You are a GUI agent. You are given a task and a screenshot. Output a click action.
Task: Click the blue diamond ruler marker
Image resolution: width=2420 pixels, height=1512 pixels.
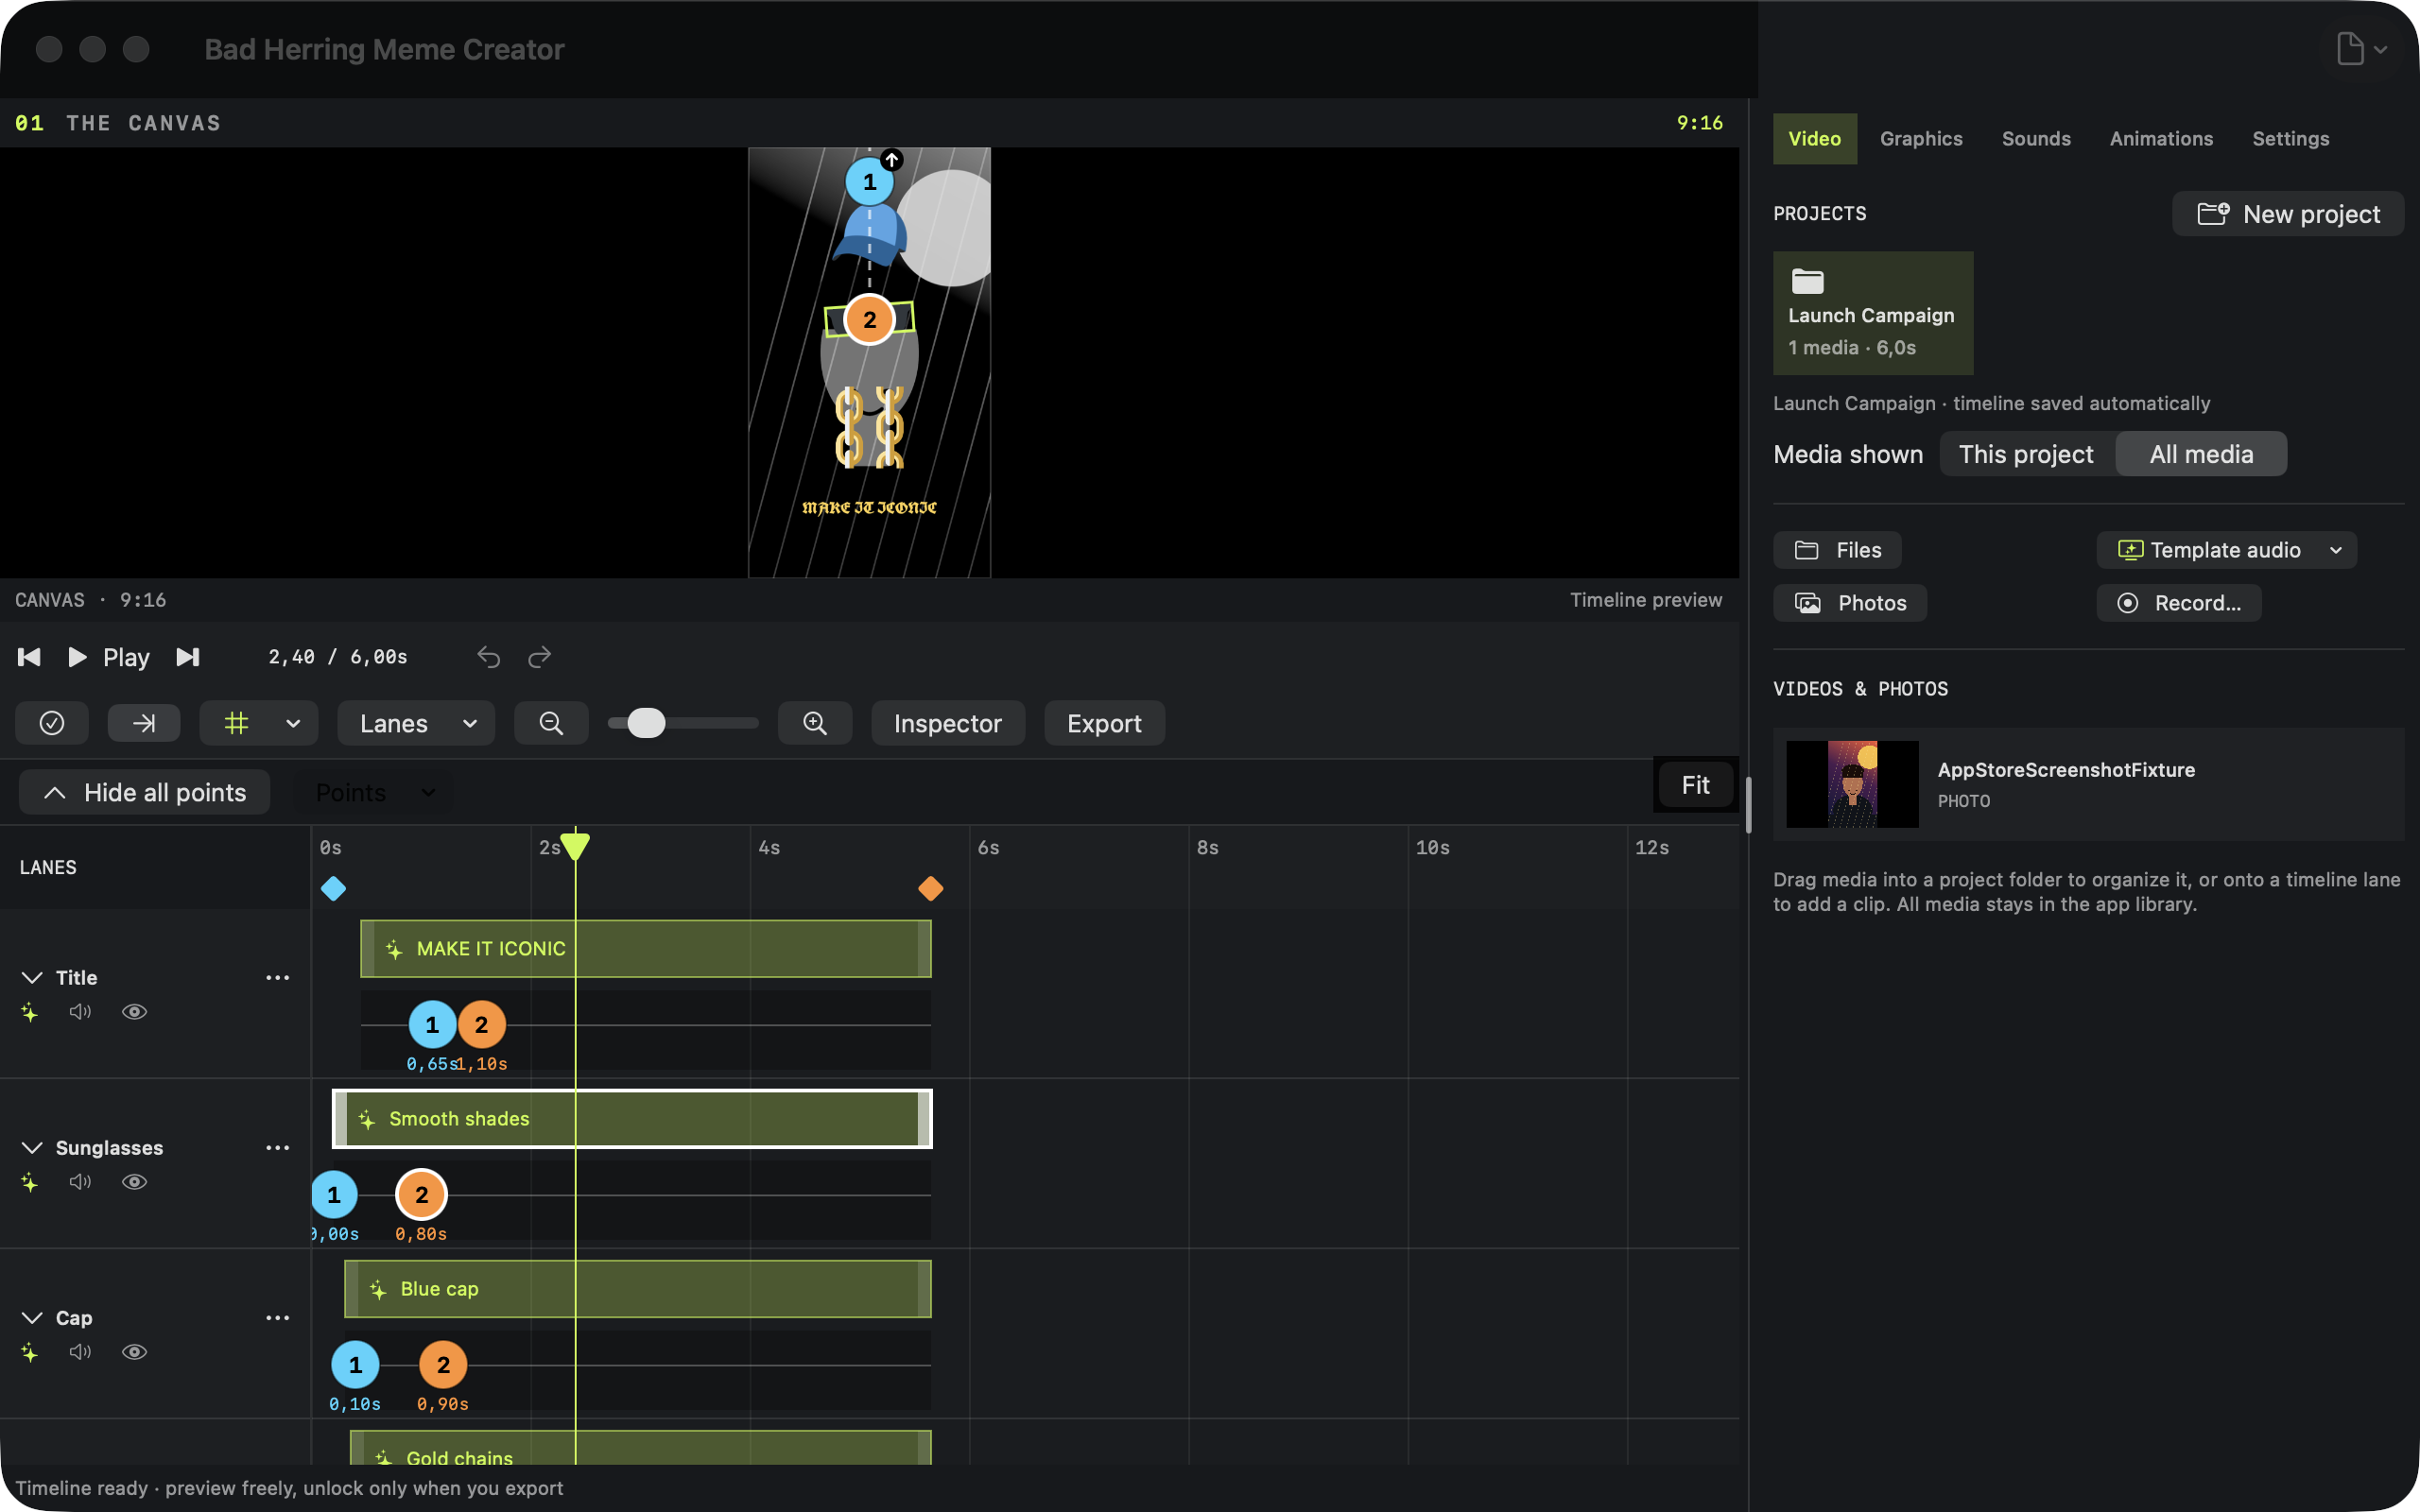pos(333,888)
